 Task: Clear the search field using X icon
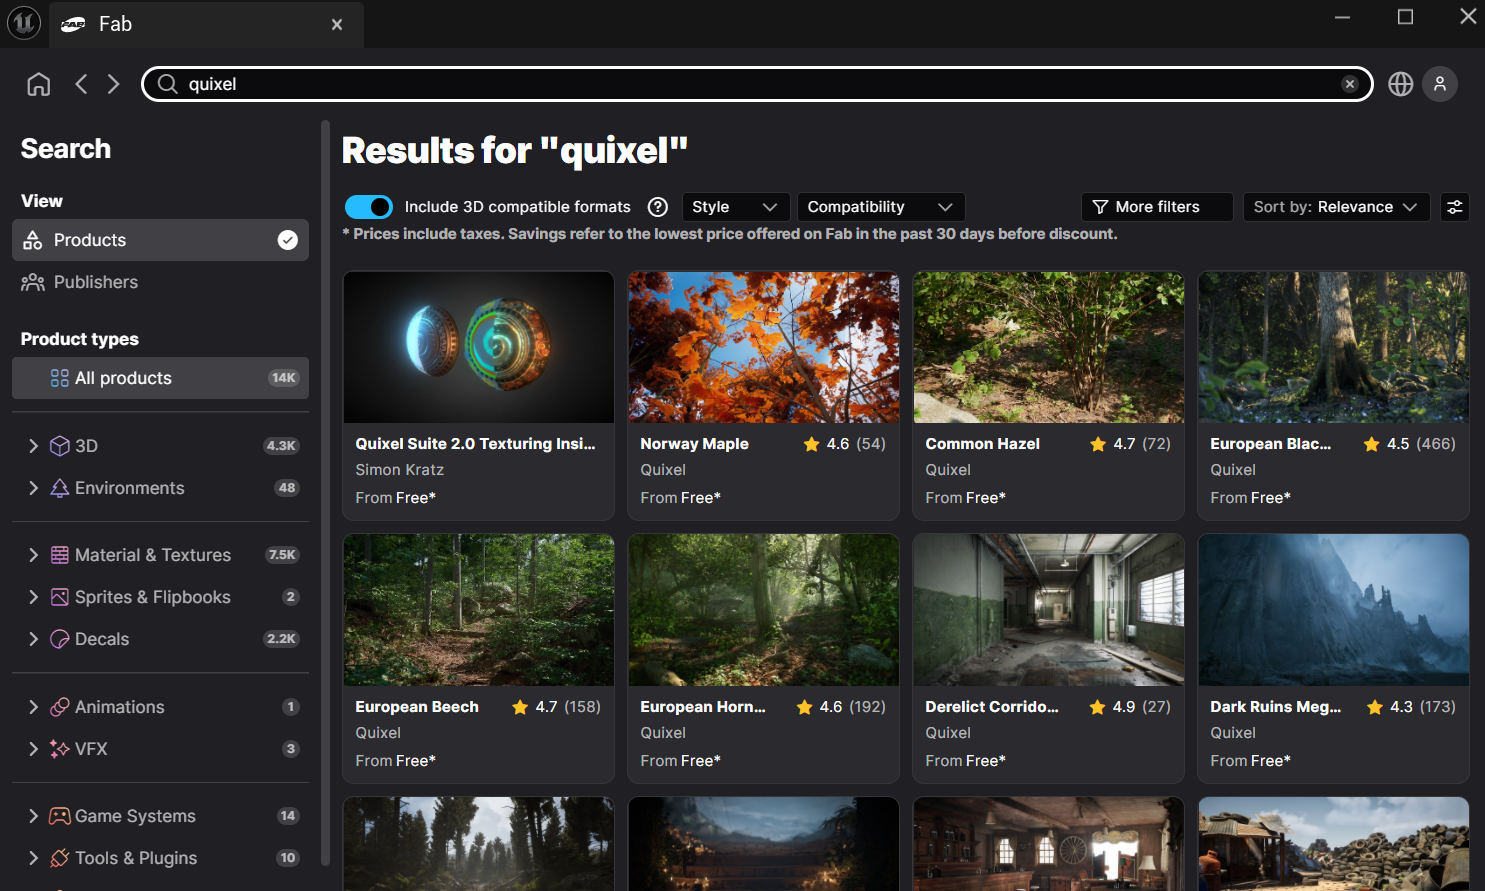pos(1349,84)
